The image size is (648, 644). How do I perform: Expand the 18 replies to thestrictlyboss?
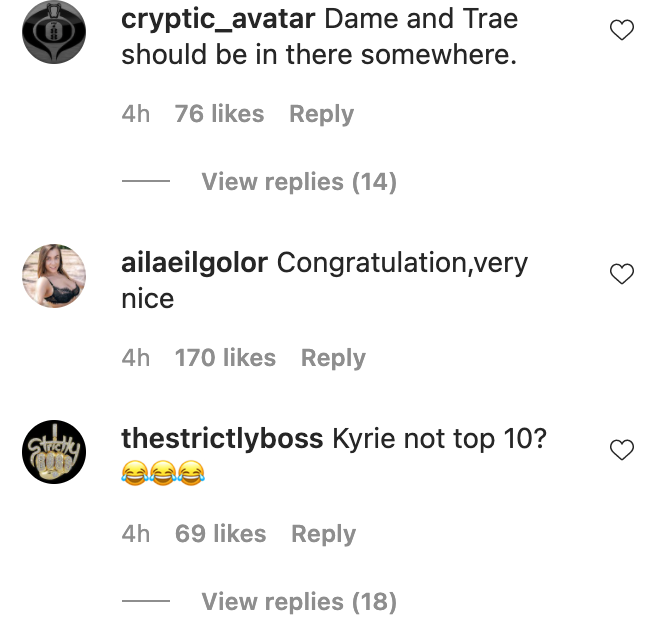(298, 602)
